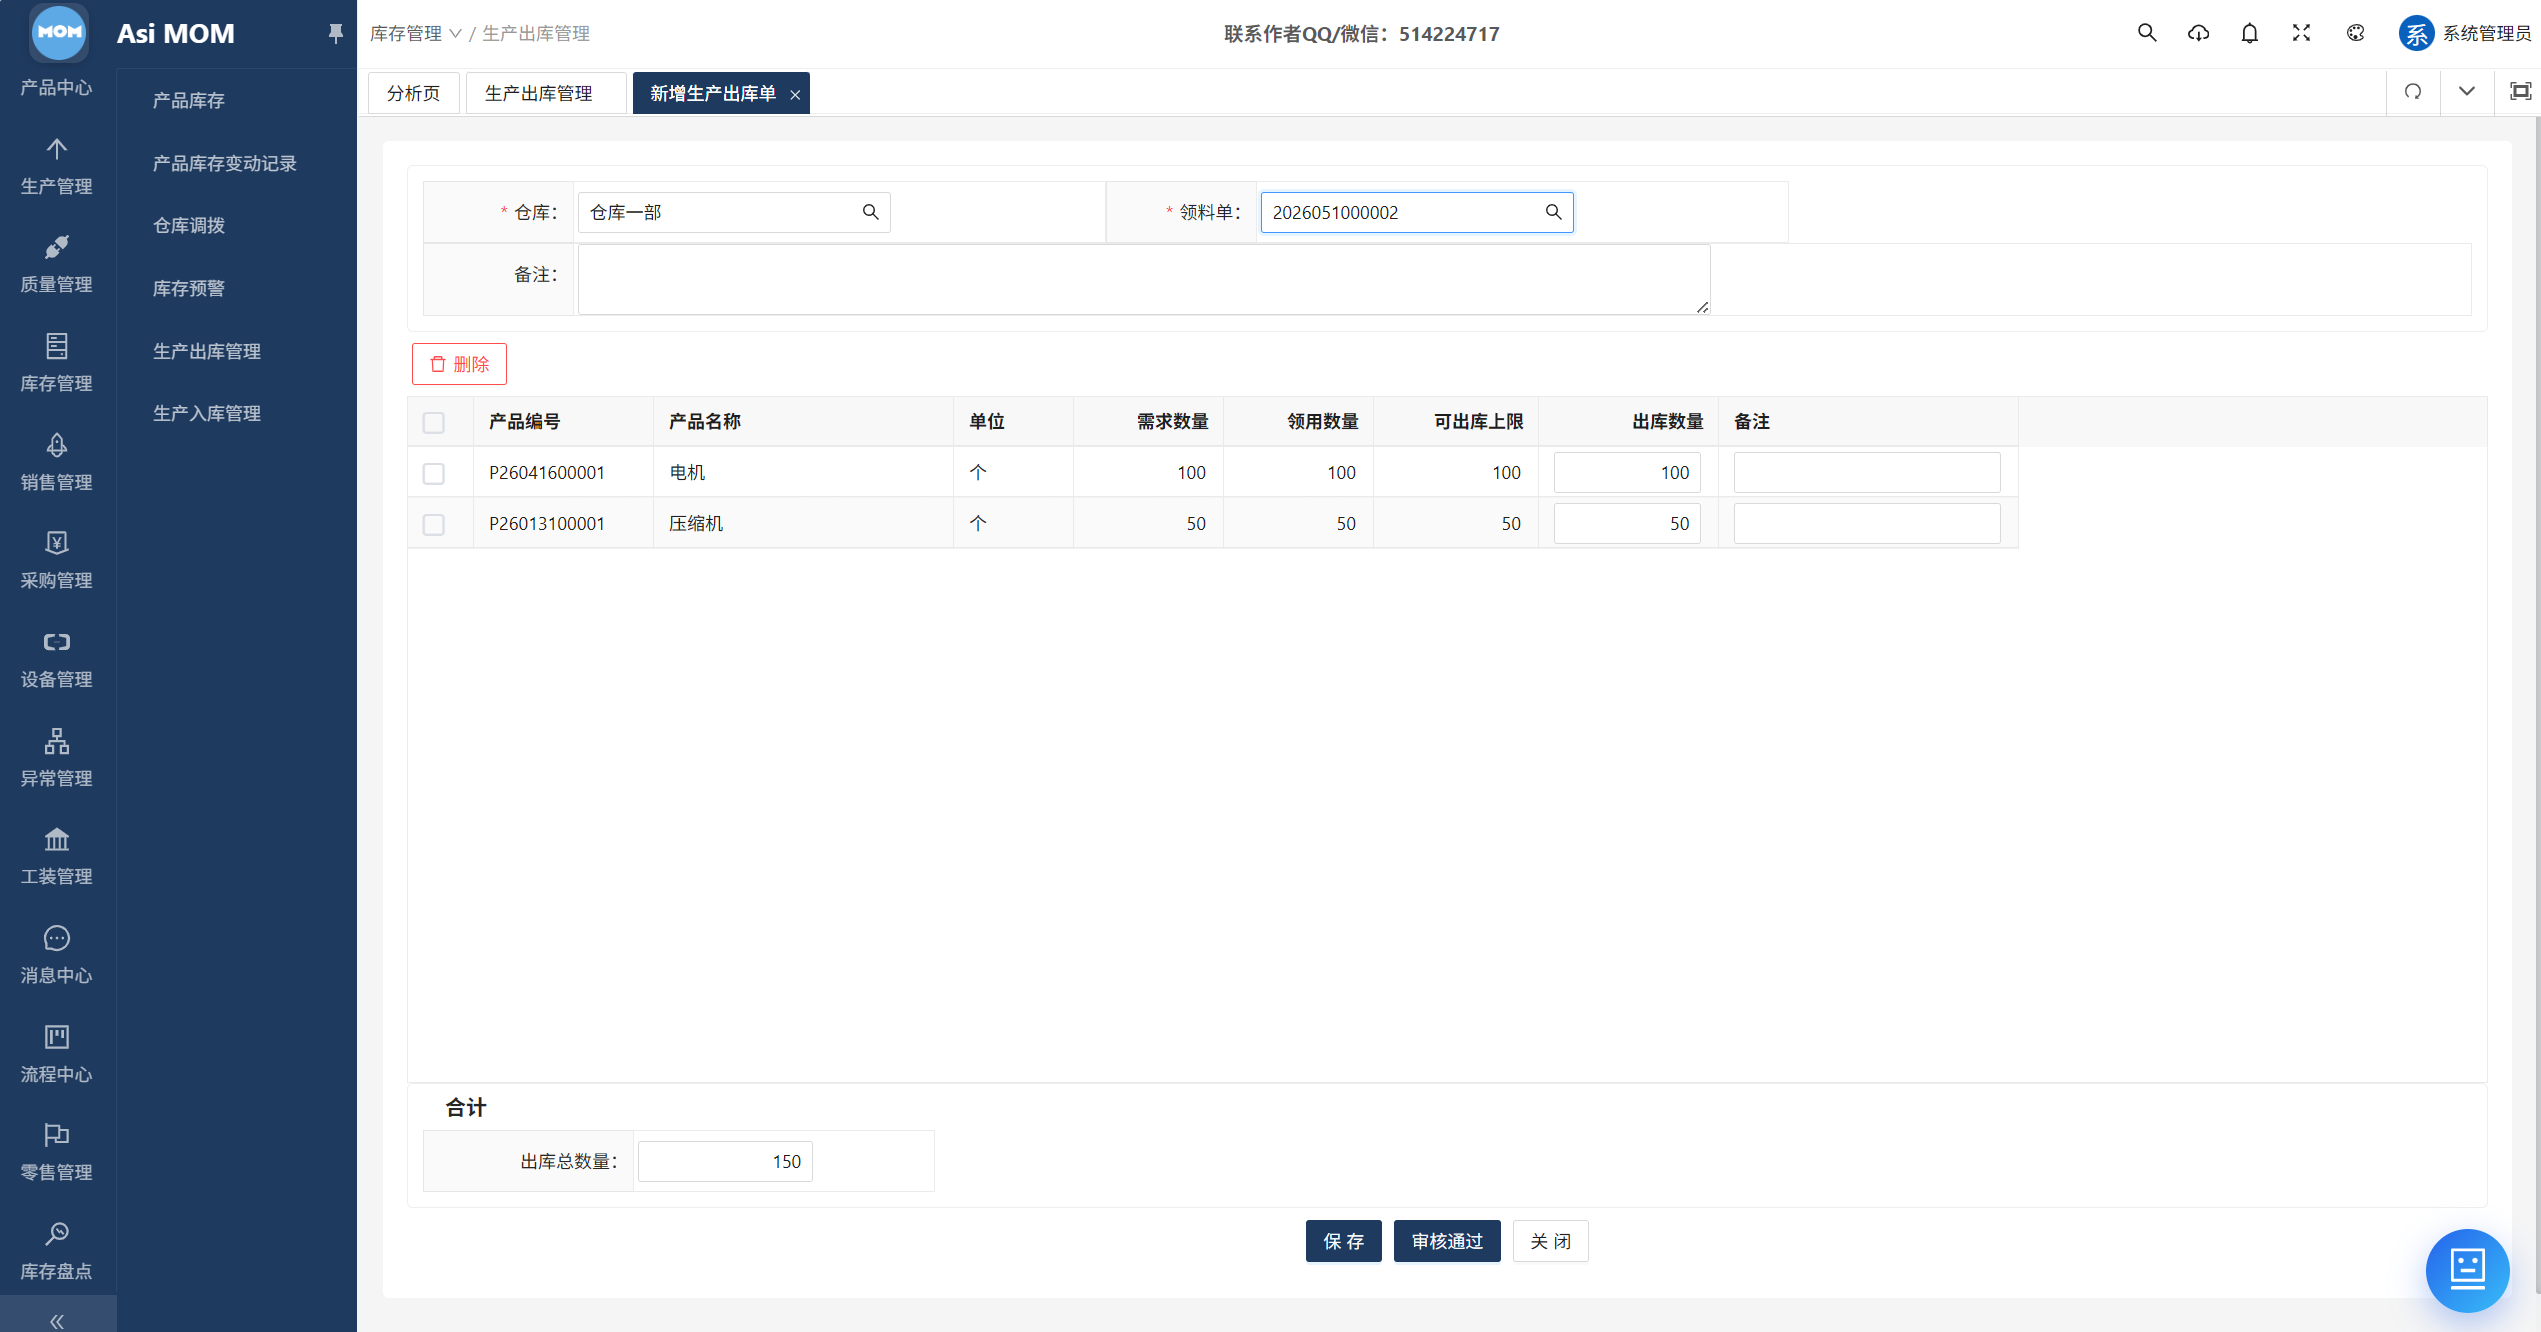Refresh the current tab page
Image resolution: width=2541 pixels, height=1332 pixels.
[2413, 92]
